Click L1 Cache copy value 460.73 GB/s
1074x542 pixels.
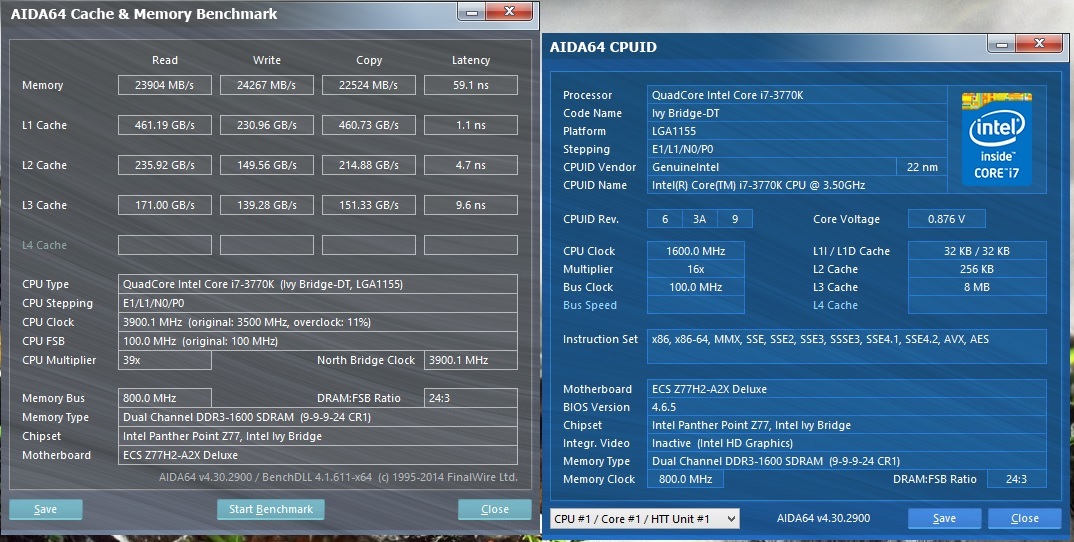(x=369, y=125)
